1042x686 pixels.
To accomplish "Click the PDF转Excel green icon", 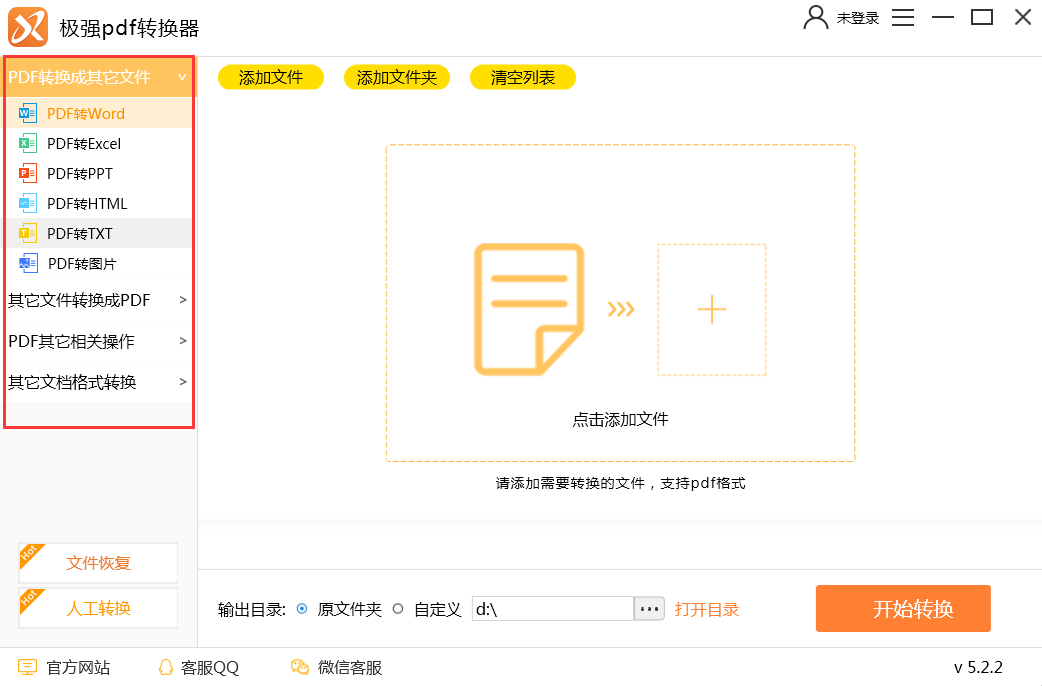I will pos(28,143).
